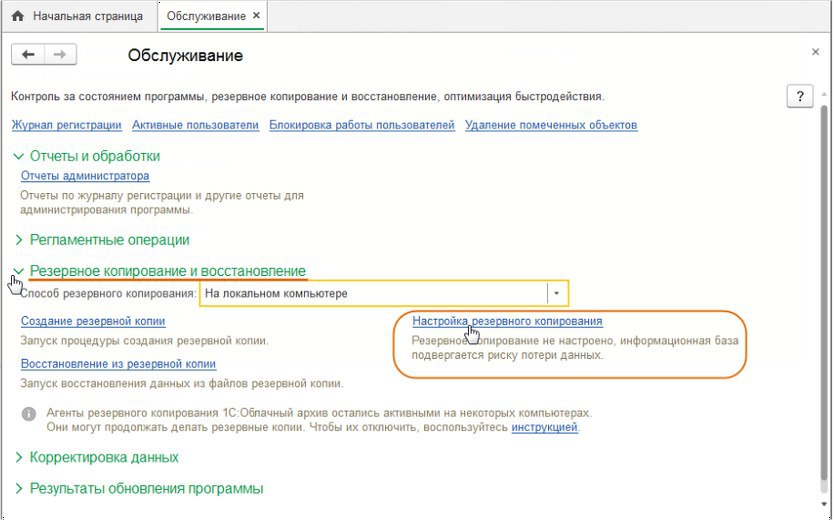
Task: Close the Обслуживание form using the right x
Action: [x=815, y=52]
